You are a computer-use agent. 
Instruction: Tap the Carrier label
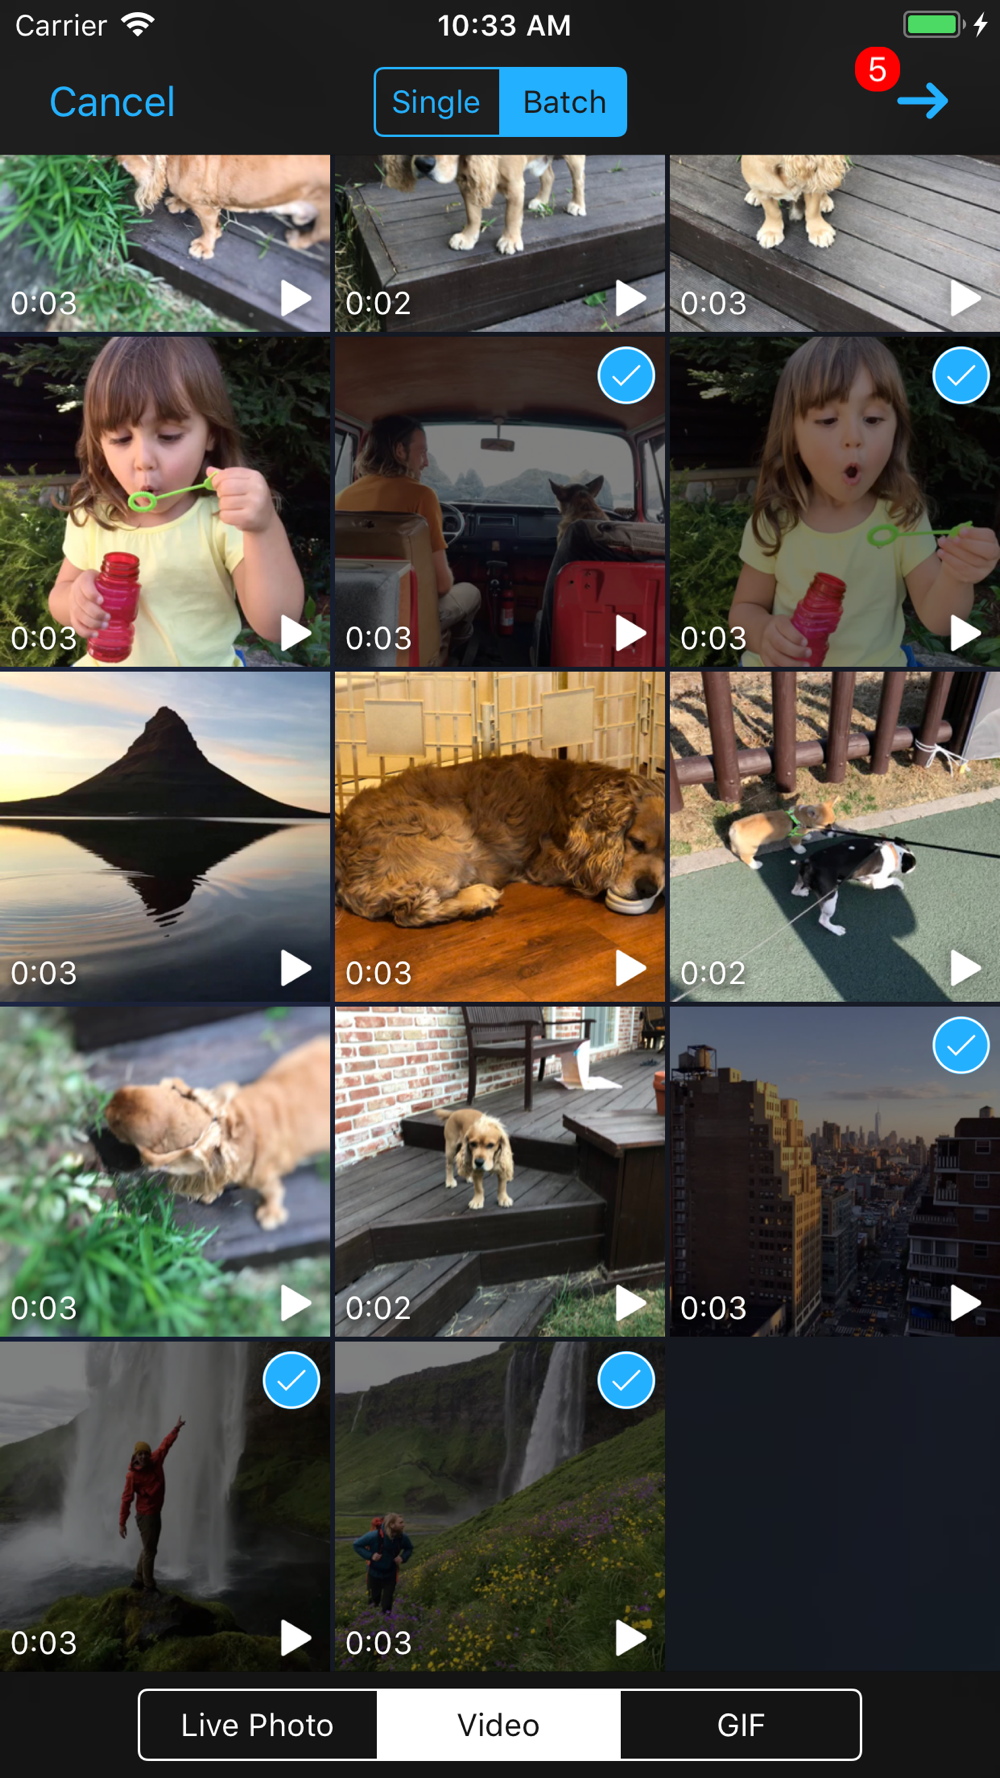click(x=61, y=25)
